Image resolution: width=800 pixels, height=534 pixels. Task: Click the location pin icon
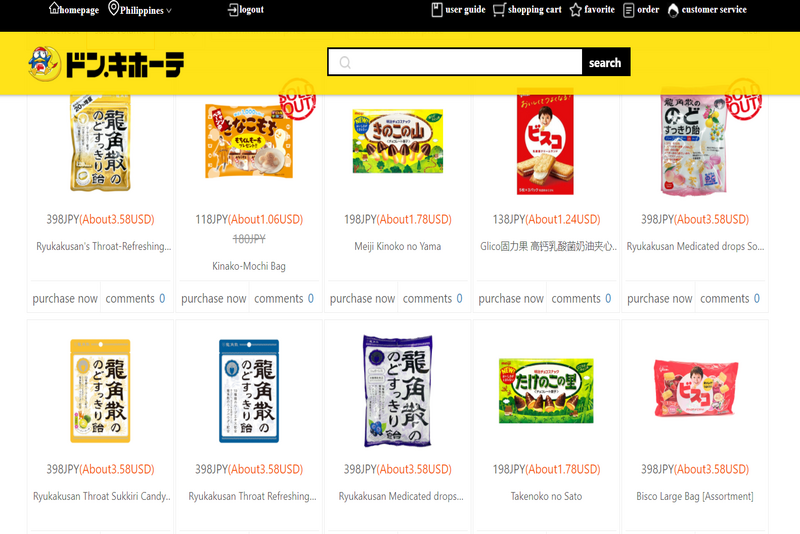click(113, 9)
